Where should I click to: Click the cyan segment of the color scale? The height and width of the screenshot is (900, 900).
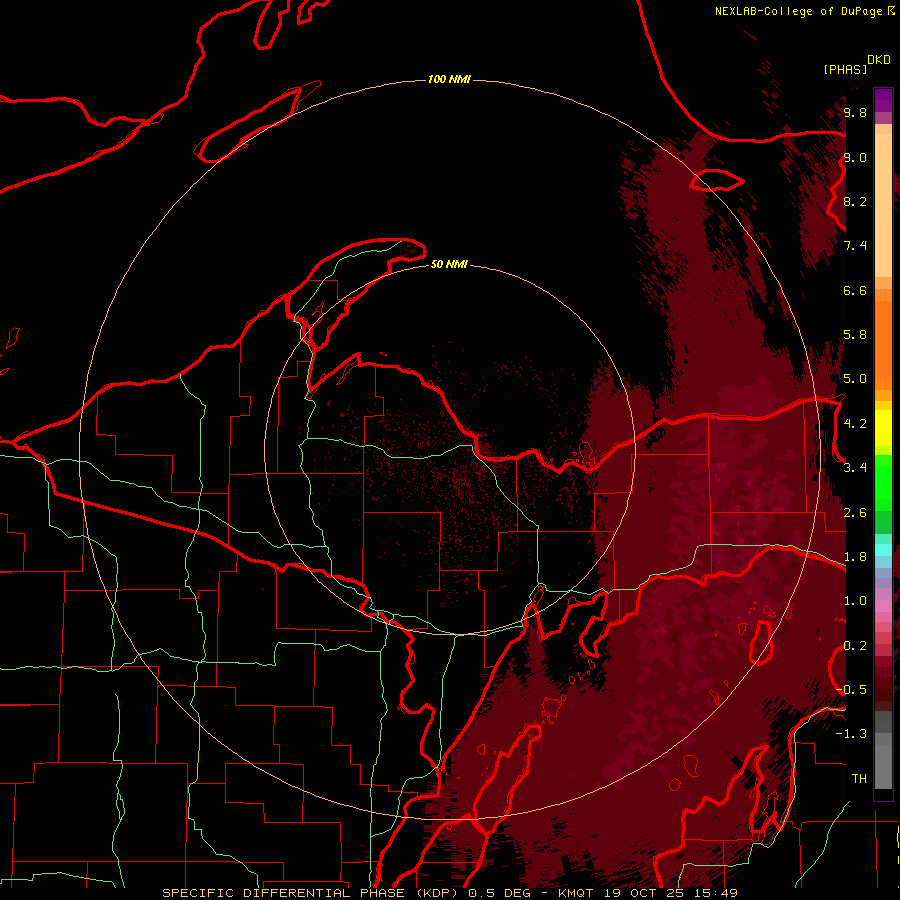pyautogui.click(x=883, y=550)
